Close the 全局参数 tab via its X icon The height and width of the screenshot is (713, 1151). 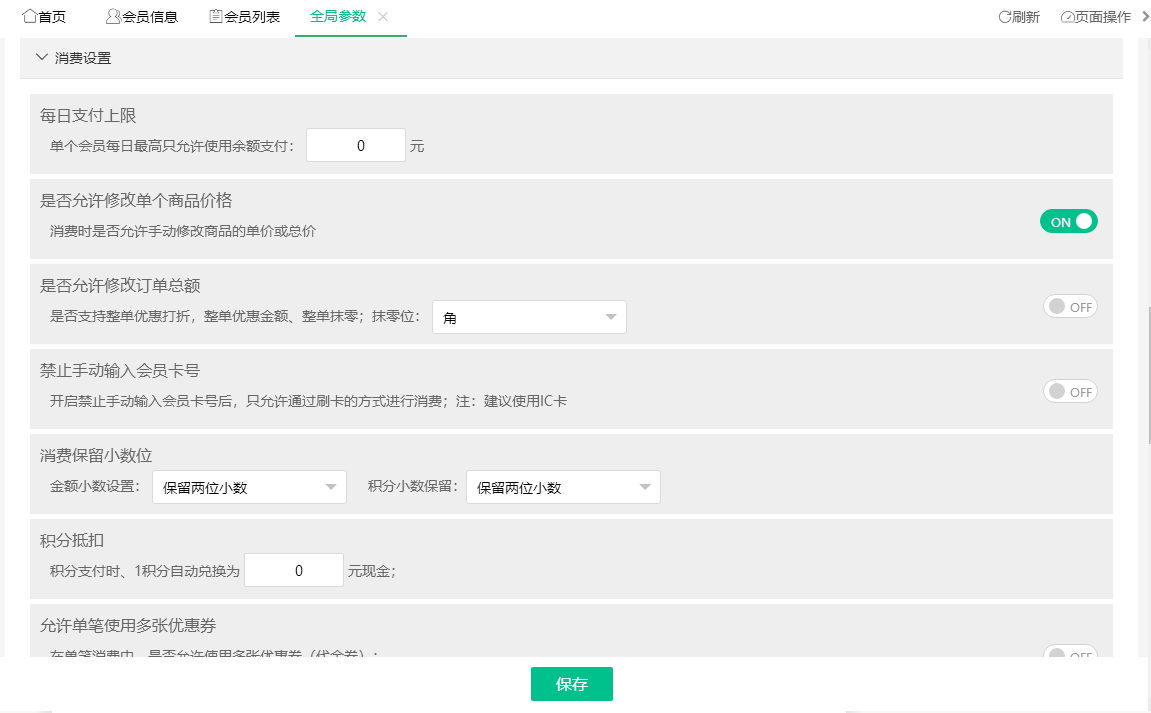383,16
